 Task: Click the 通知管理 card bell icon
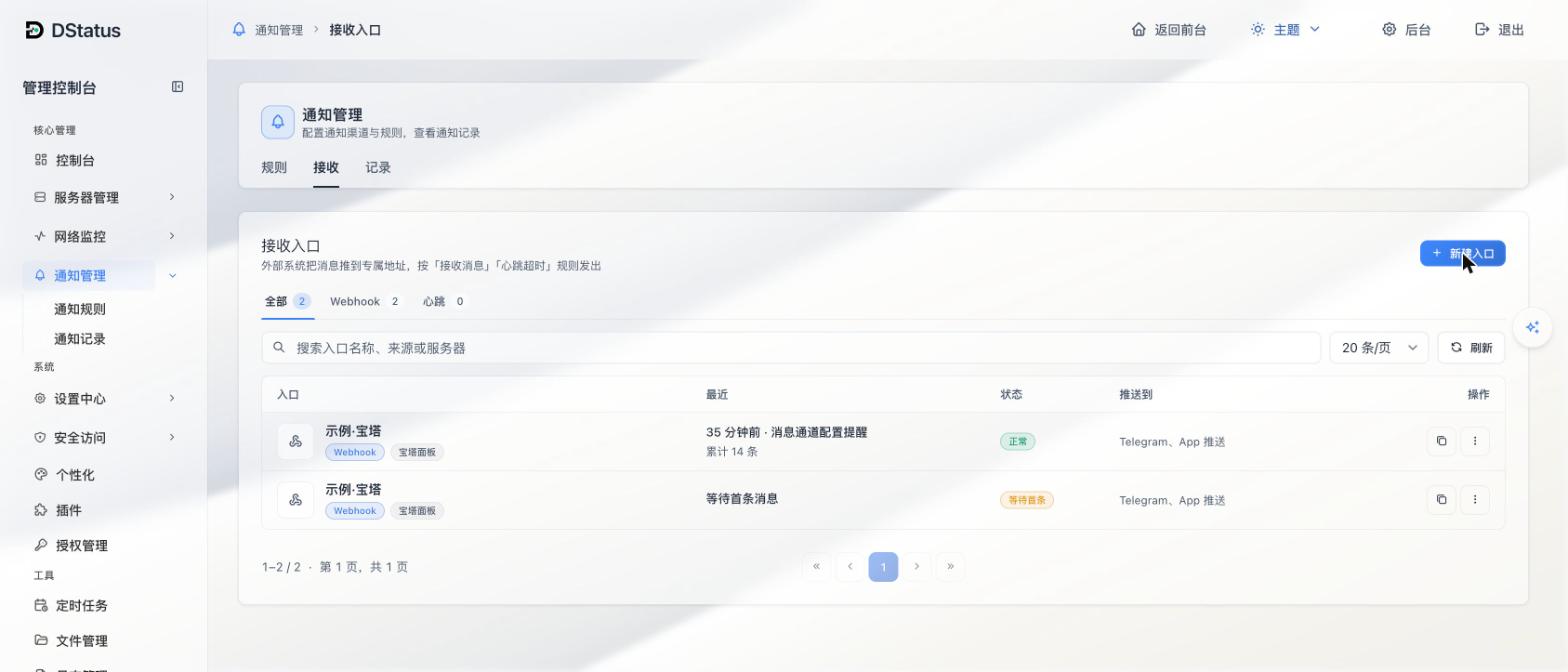[278, 122]
